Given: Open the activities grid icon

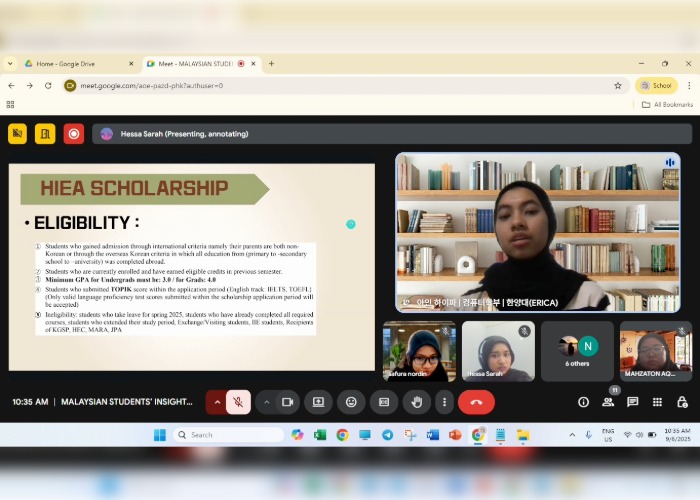Looking at the screenshot, I should [657, 402].
